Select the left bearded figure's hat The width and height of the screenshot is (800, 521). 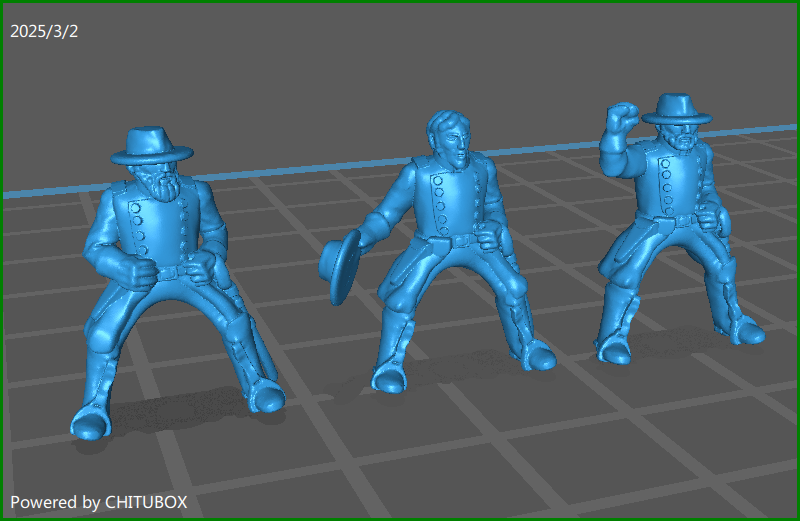pyautogui.click(x=150, y=146)
